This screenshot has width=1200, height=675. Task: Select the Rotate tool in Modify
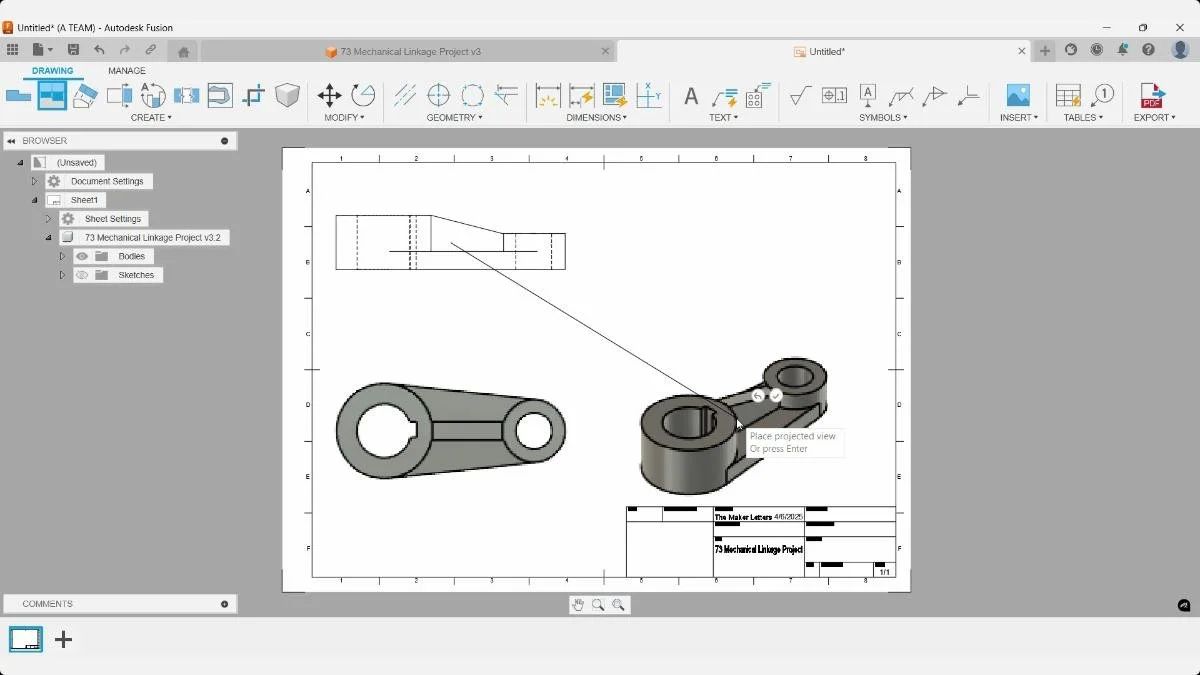pos(363,95)
